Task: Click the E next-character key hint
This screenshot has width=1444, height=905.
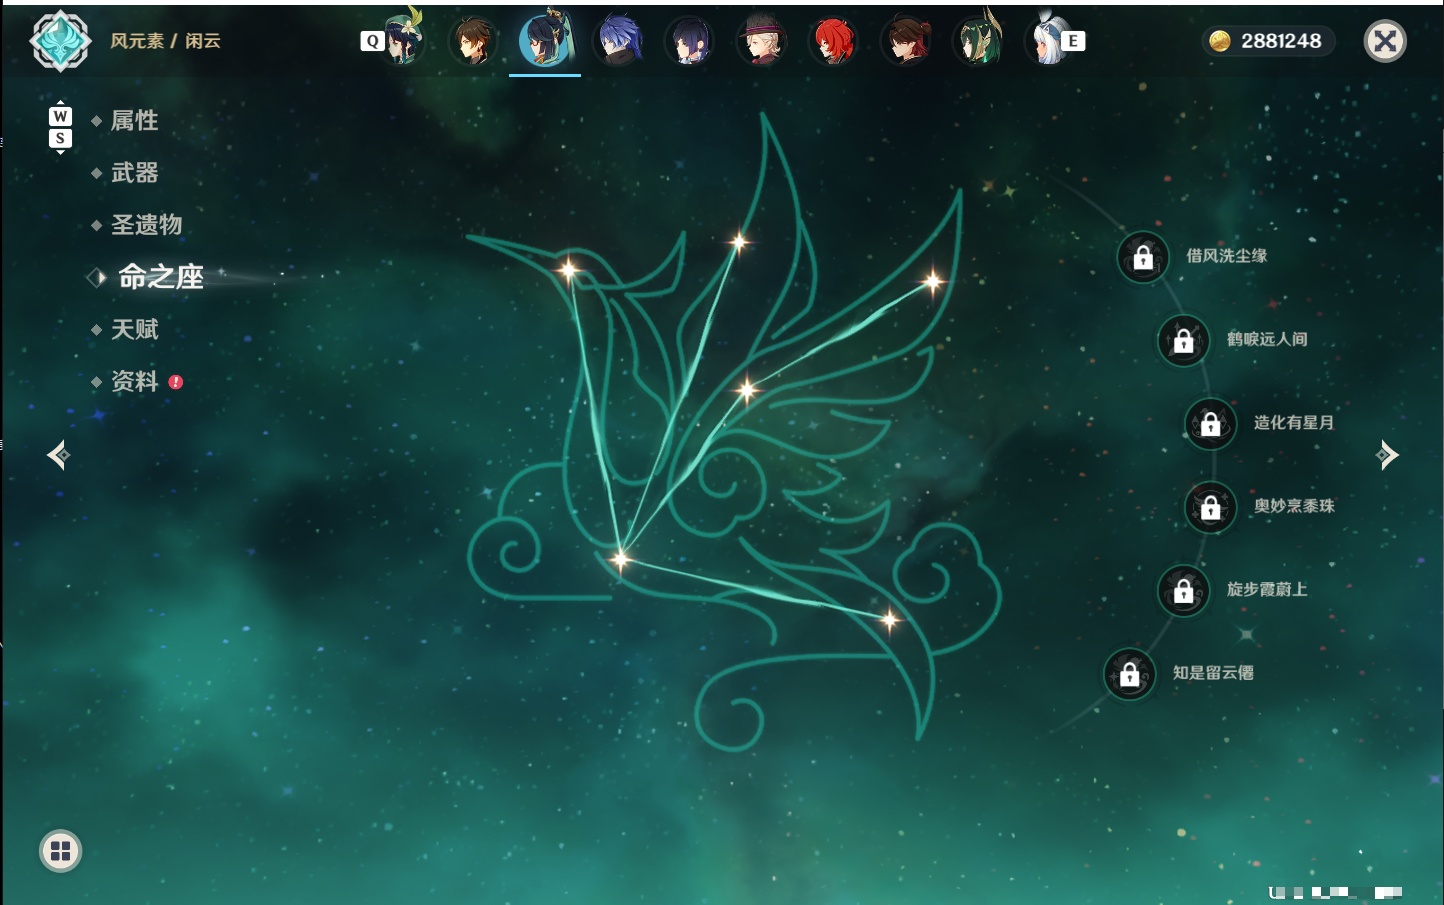Action: 1073,41
